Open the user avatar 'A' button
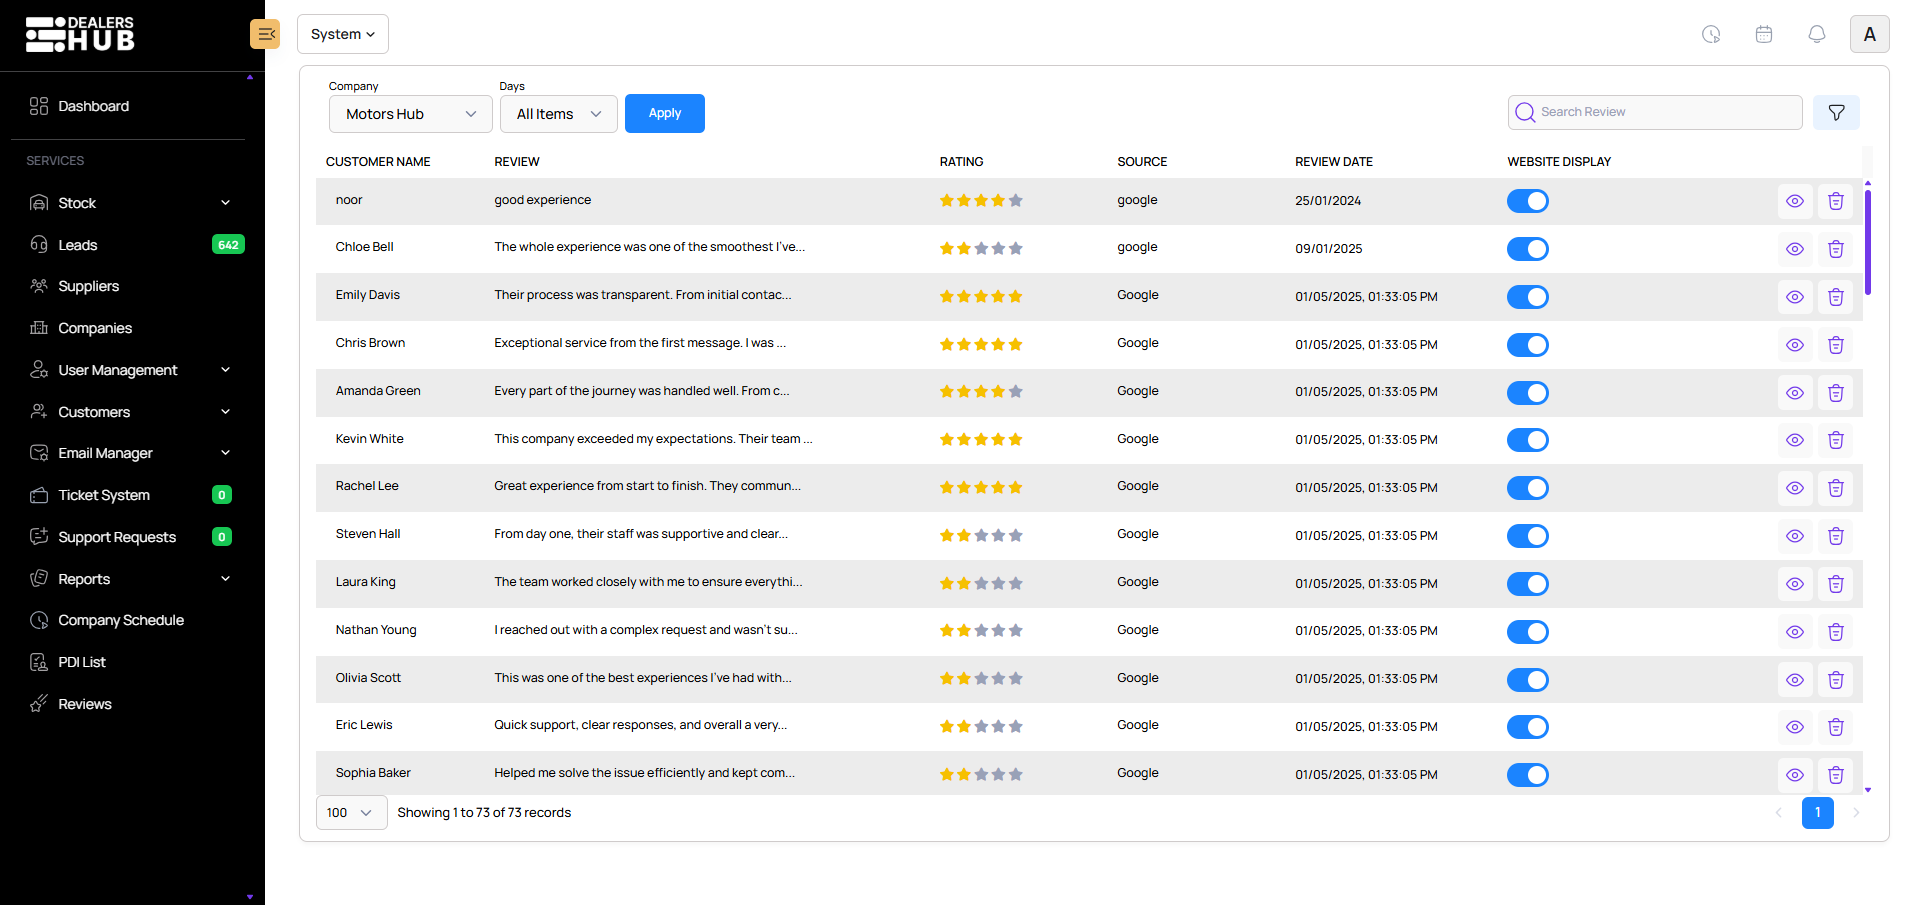Viewport: 1916px width, 905px height. pos(1869,34)
